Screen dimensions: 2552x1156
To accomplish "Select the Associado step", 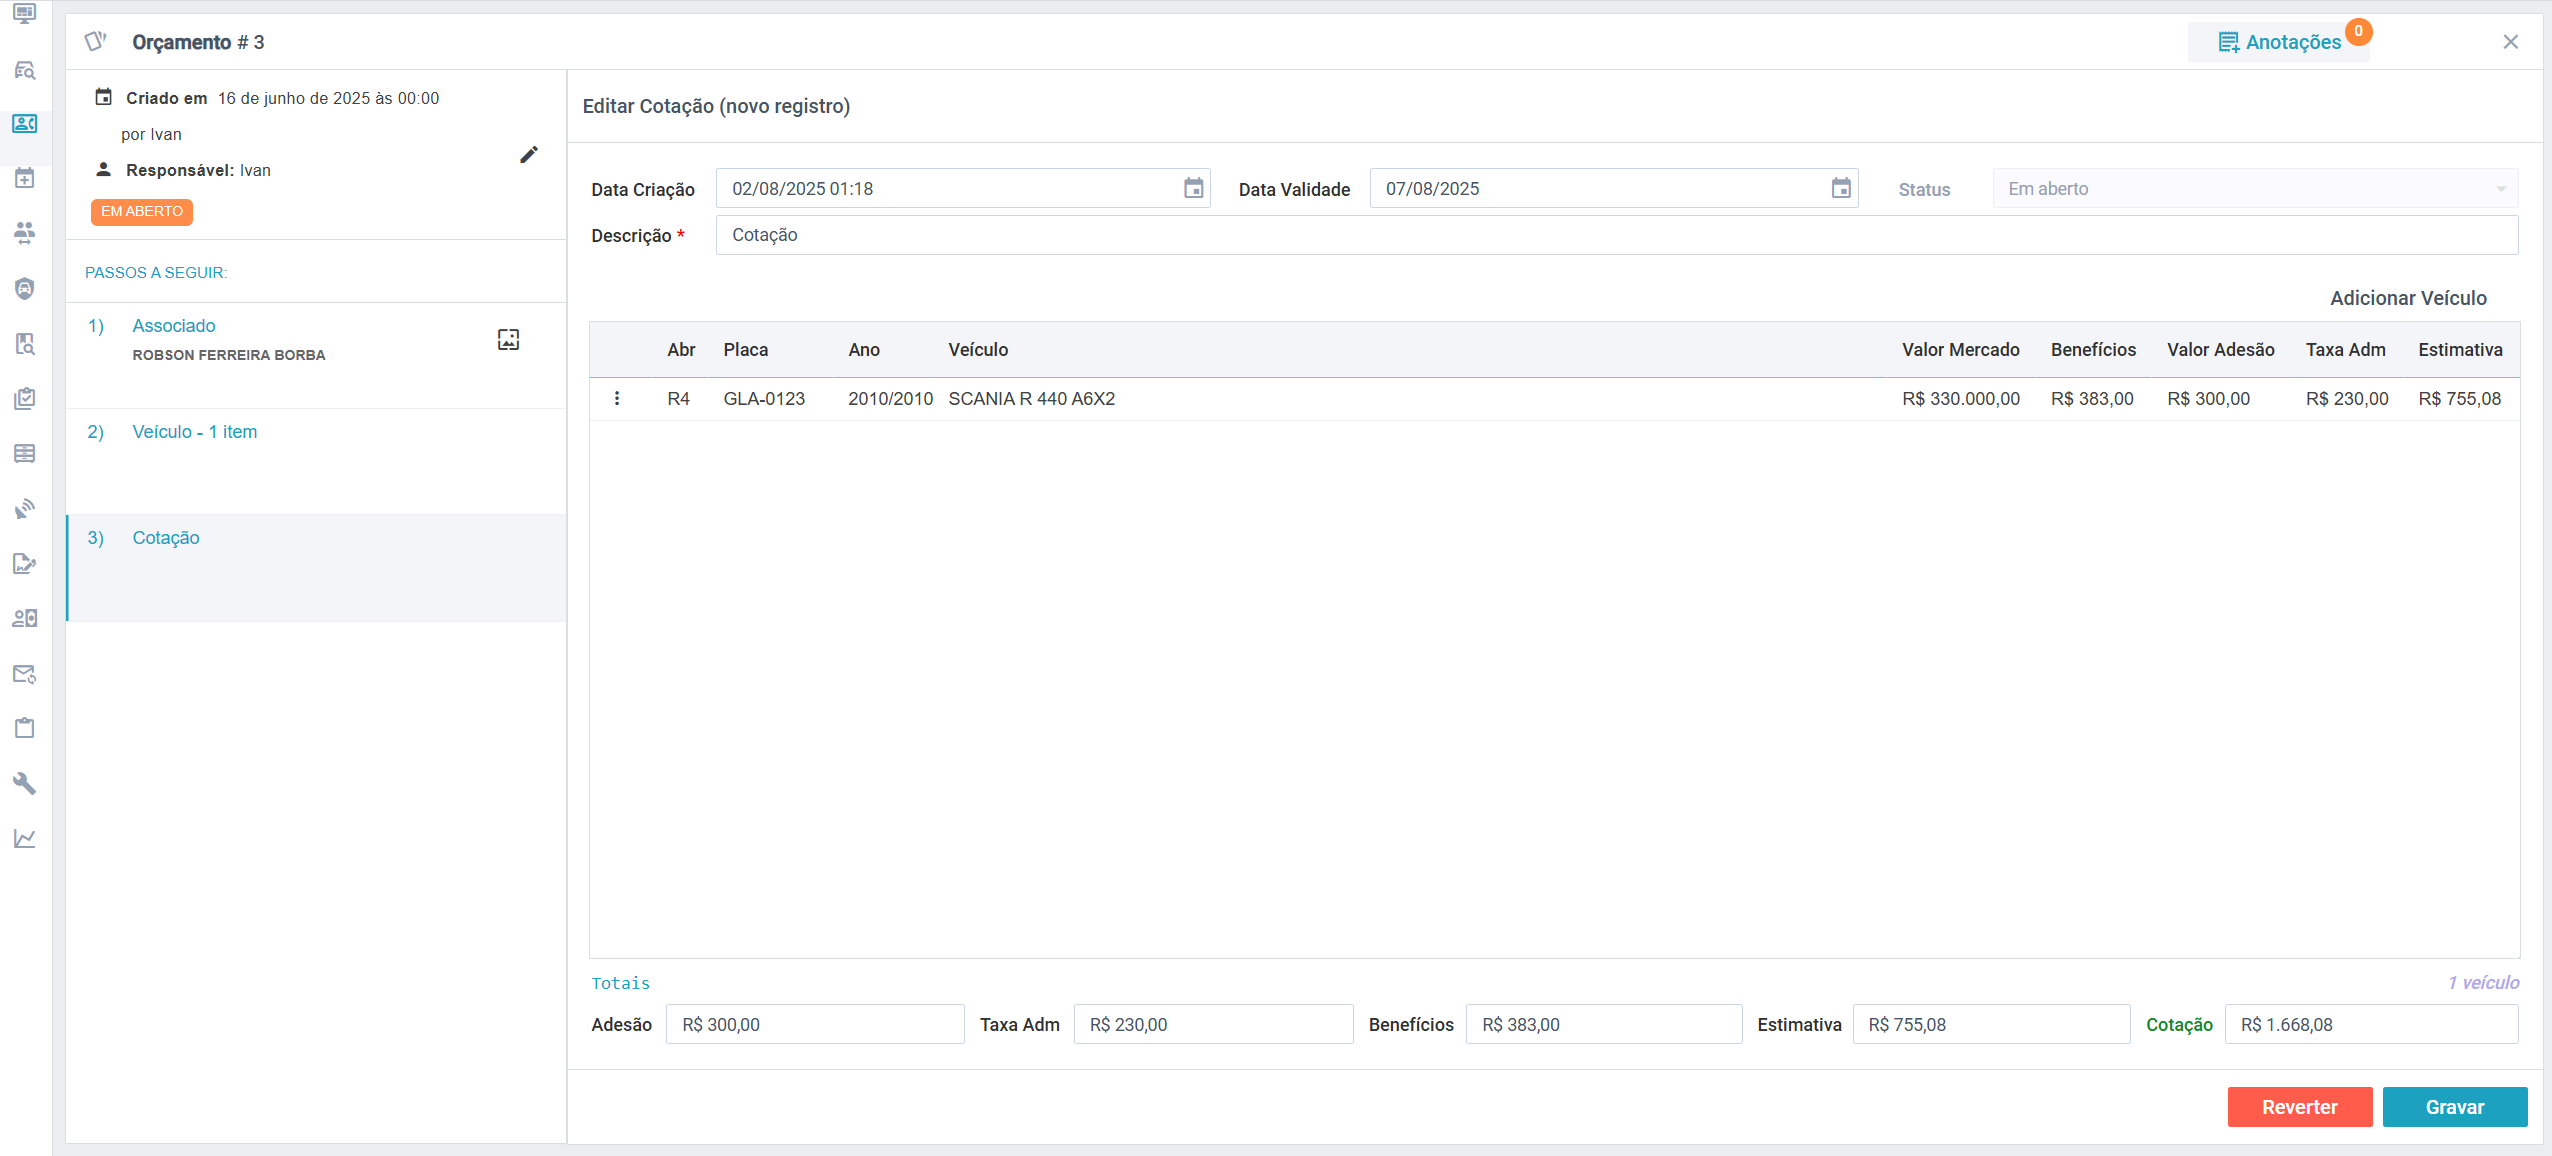I will click(174, 326).
